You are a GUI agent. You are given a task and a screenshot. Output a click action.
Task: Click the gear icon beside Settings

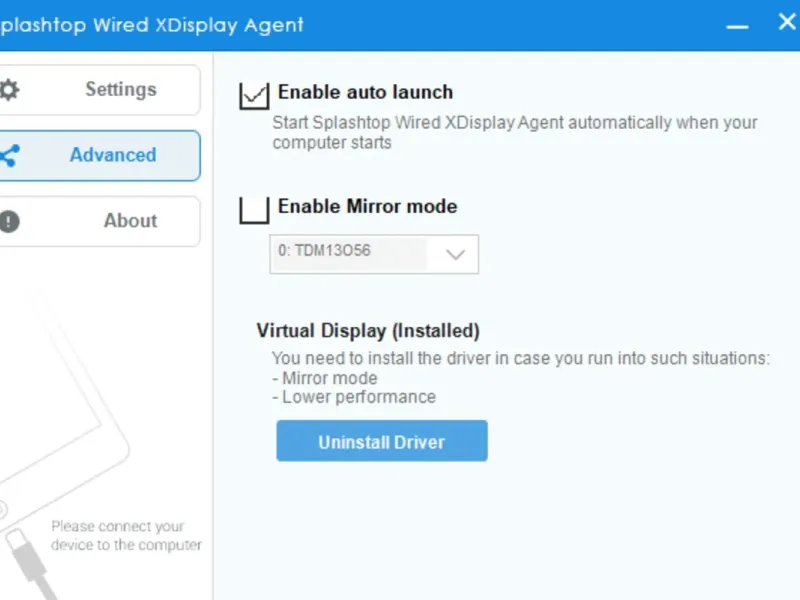9,90
